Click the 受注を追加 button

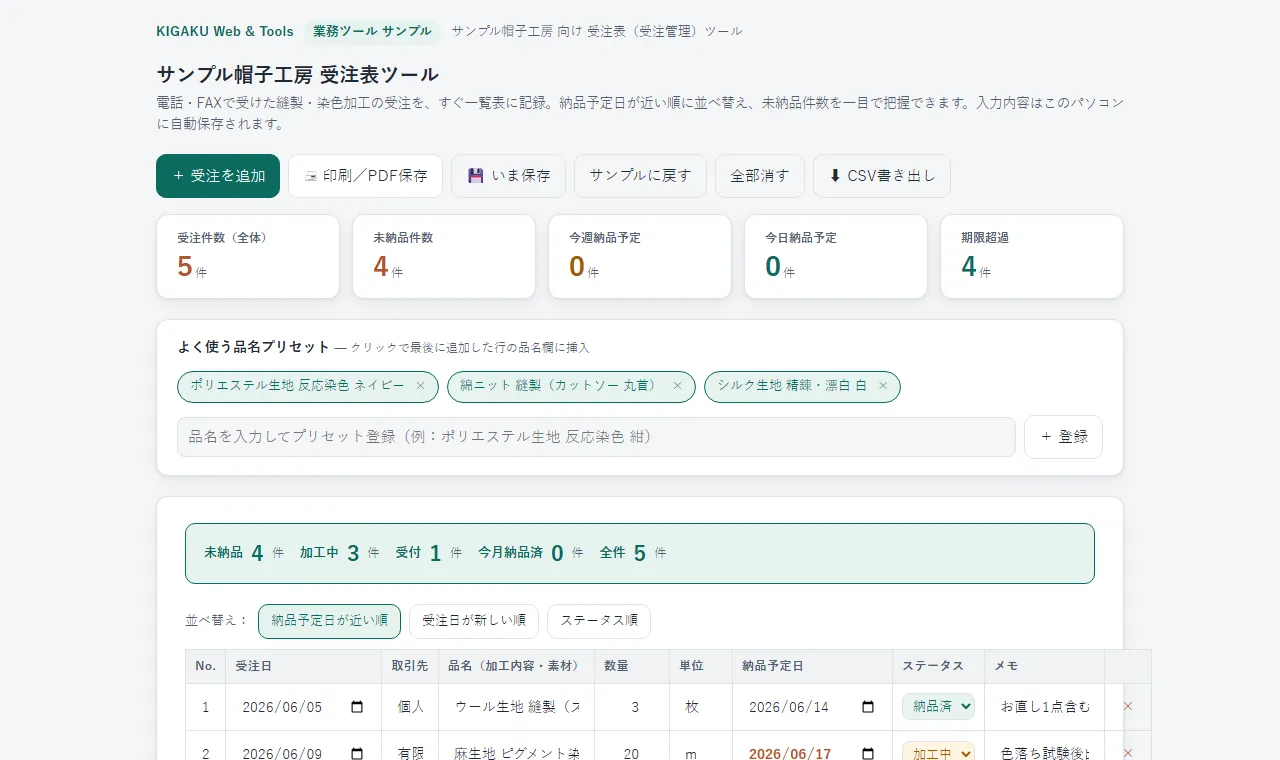coord(218,176)
